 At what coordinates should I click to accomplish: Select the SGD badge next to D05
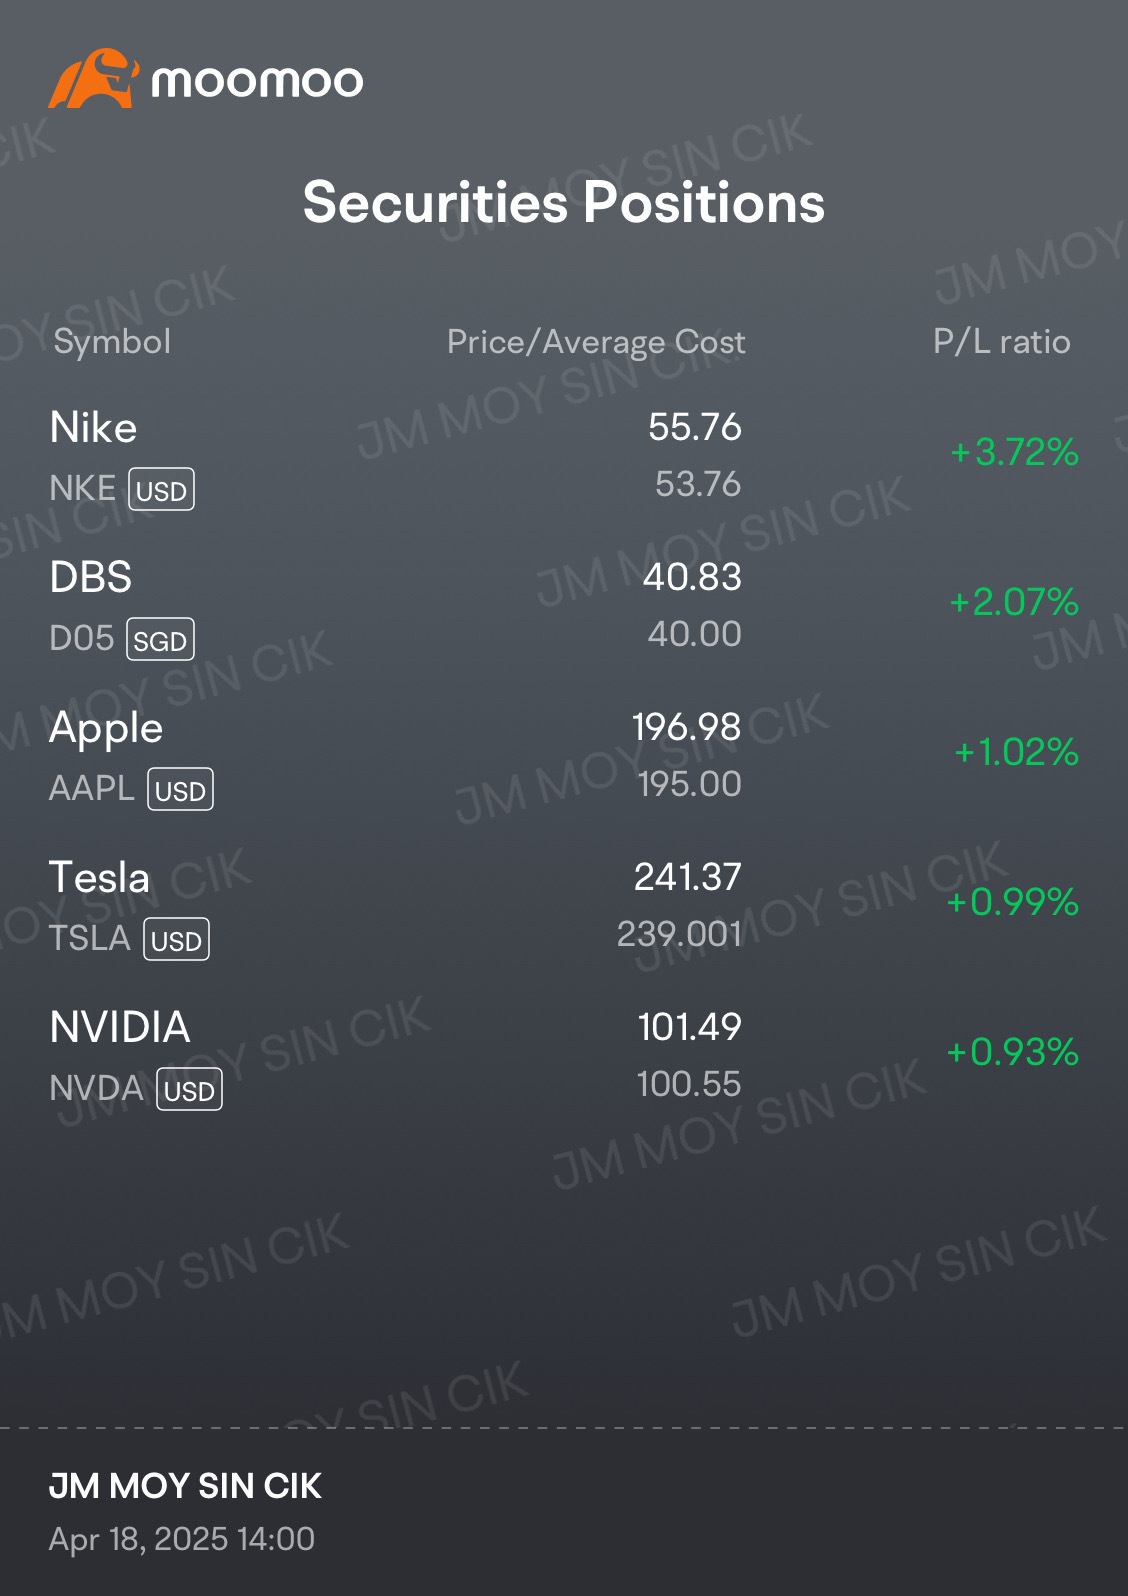[160, 640]
